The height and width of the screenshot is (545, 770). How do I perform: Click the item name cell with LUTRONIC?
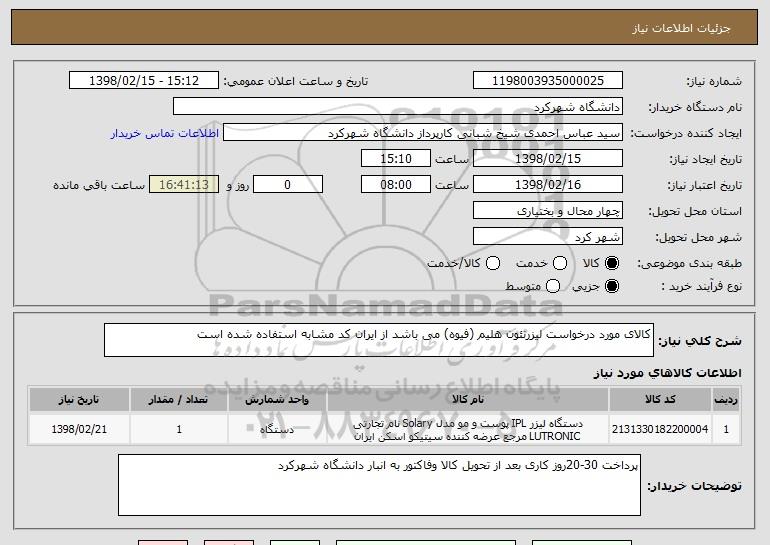point(468,430)
